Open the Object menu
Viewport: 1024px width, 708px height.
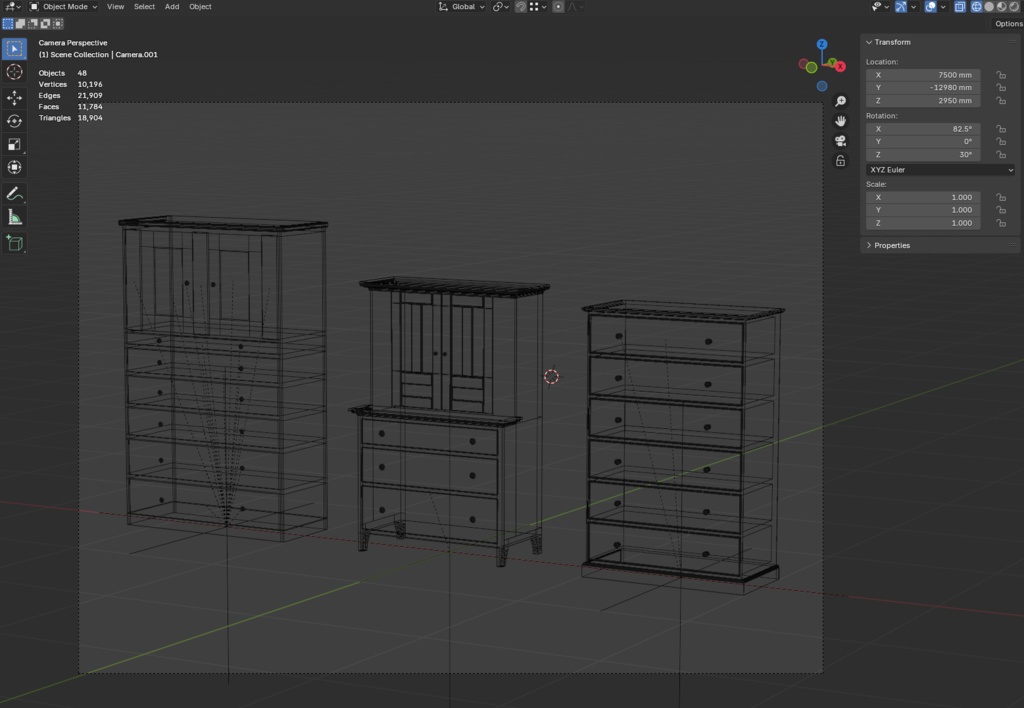tap(200, 7)
